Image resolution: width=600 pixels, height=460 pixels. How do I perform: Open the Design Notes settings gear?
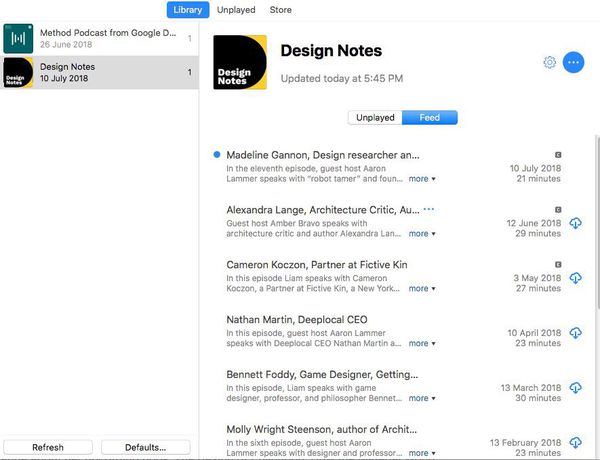tap(549, 62)
